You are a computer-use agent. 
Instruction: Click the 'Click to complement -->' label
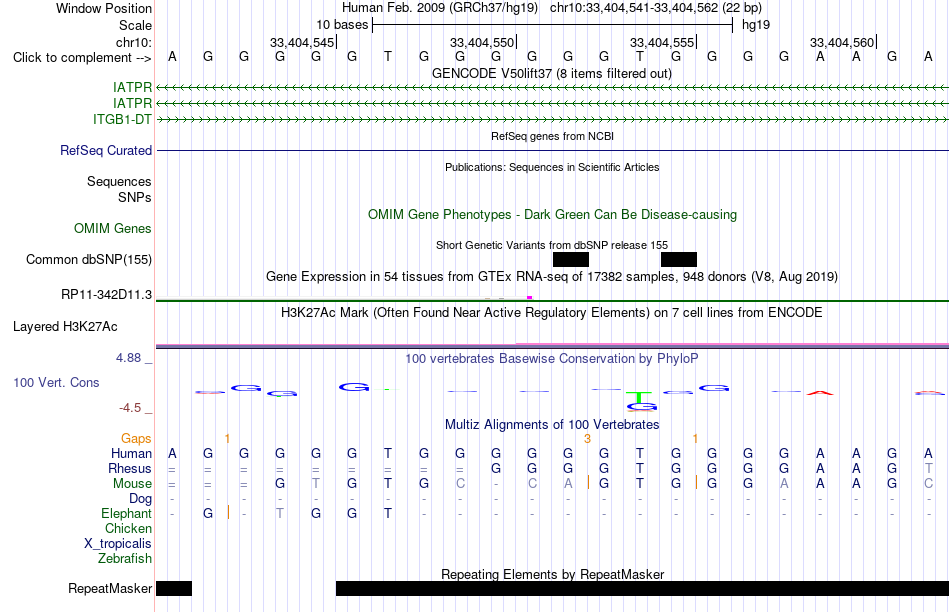82,58
